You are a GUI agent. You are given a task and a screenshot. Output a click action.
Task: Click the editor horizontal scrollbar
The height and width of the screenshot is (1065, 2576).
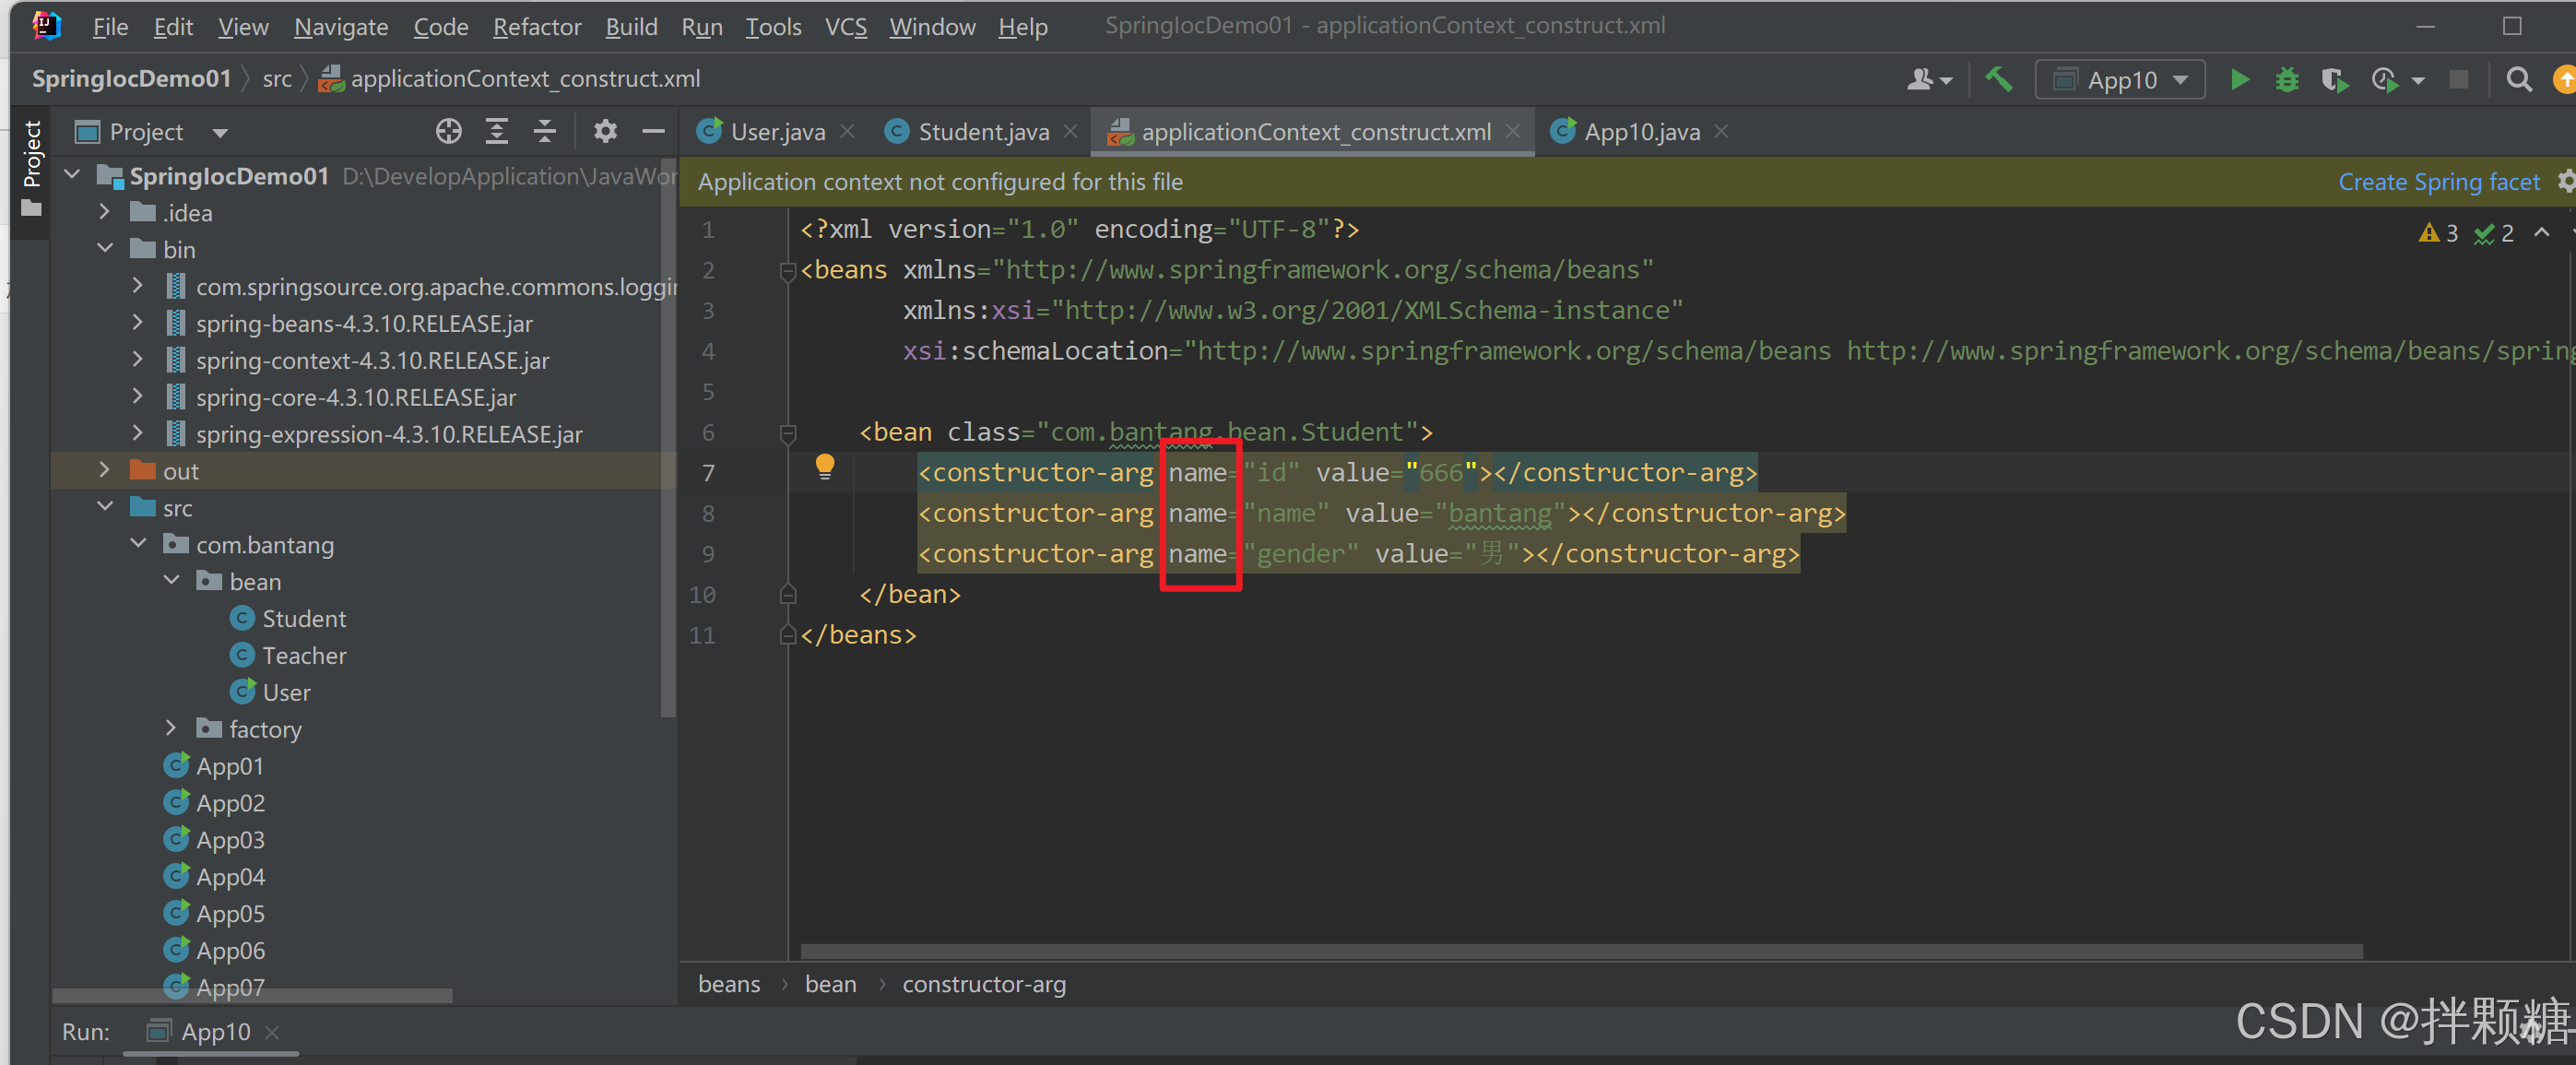tap(1580, 951)
